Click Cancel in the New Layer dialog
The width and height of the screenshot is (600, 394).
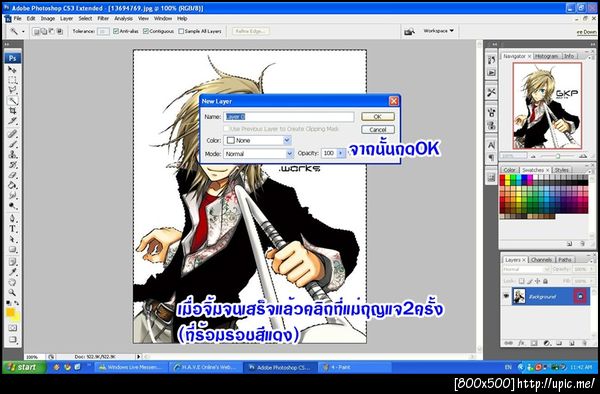[x=378, y=129]
